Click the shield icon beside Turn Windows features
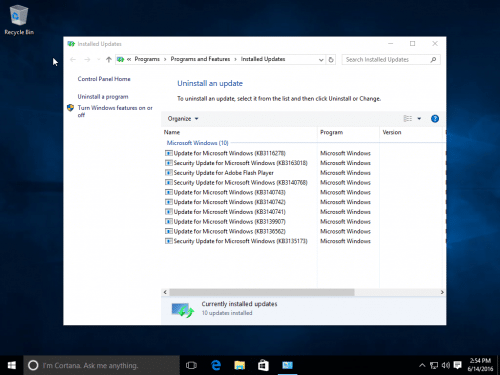This screenshot has height=375, width=500. 70,108
